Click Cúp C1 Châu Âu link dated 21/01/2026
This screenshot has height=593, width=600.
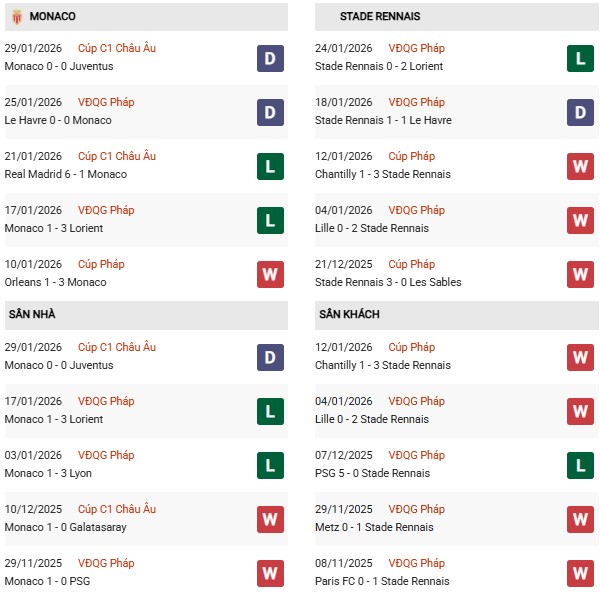pos(118,156)
